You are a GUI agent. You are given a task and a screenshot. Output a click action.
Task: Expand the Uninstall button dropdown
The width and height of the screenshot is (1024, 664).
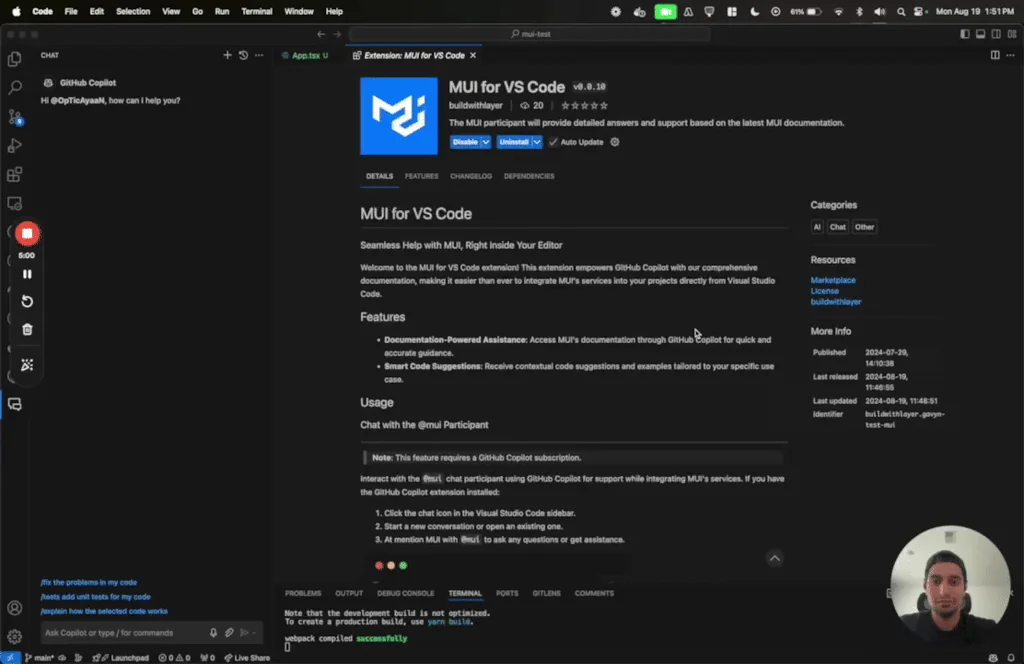click(538, 142)
